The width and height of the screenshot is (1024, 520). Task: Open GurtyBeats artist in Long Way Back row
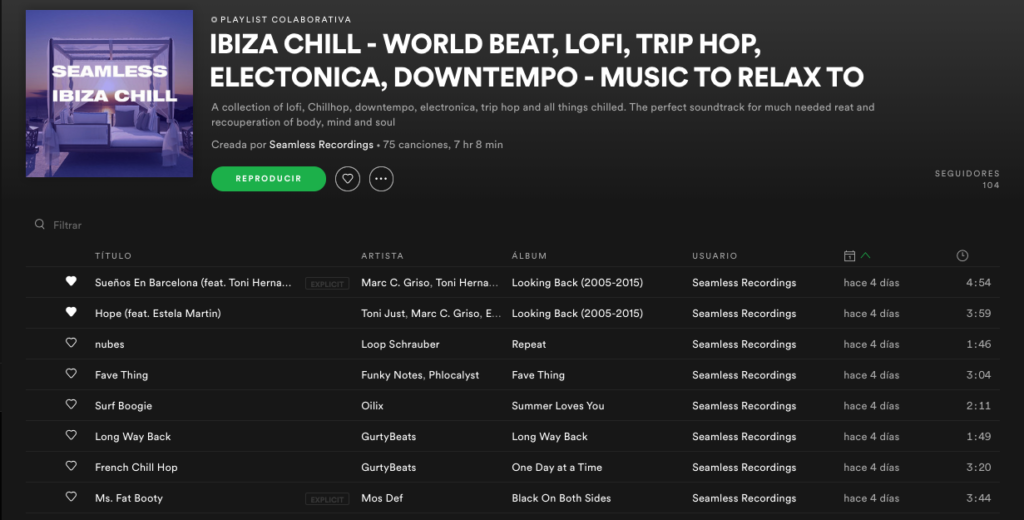click(389, 436)
